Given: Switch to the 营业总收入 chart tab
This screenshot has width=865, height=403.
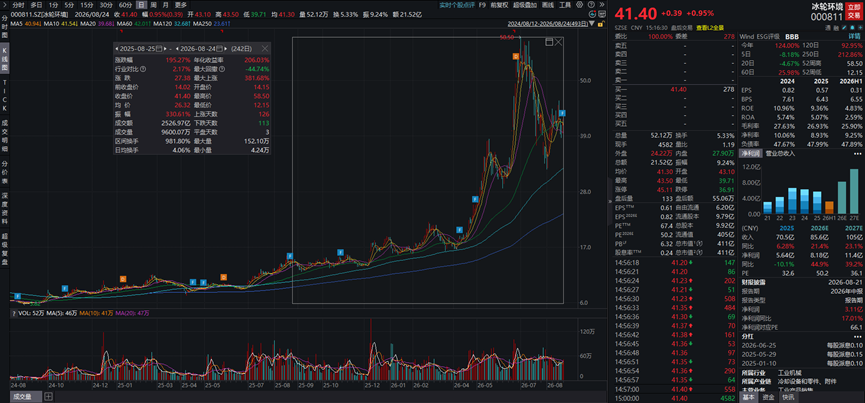Looking at the screenshot, I should coord(780,153).
